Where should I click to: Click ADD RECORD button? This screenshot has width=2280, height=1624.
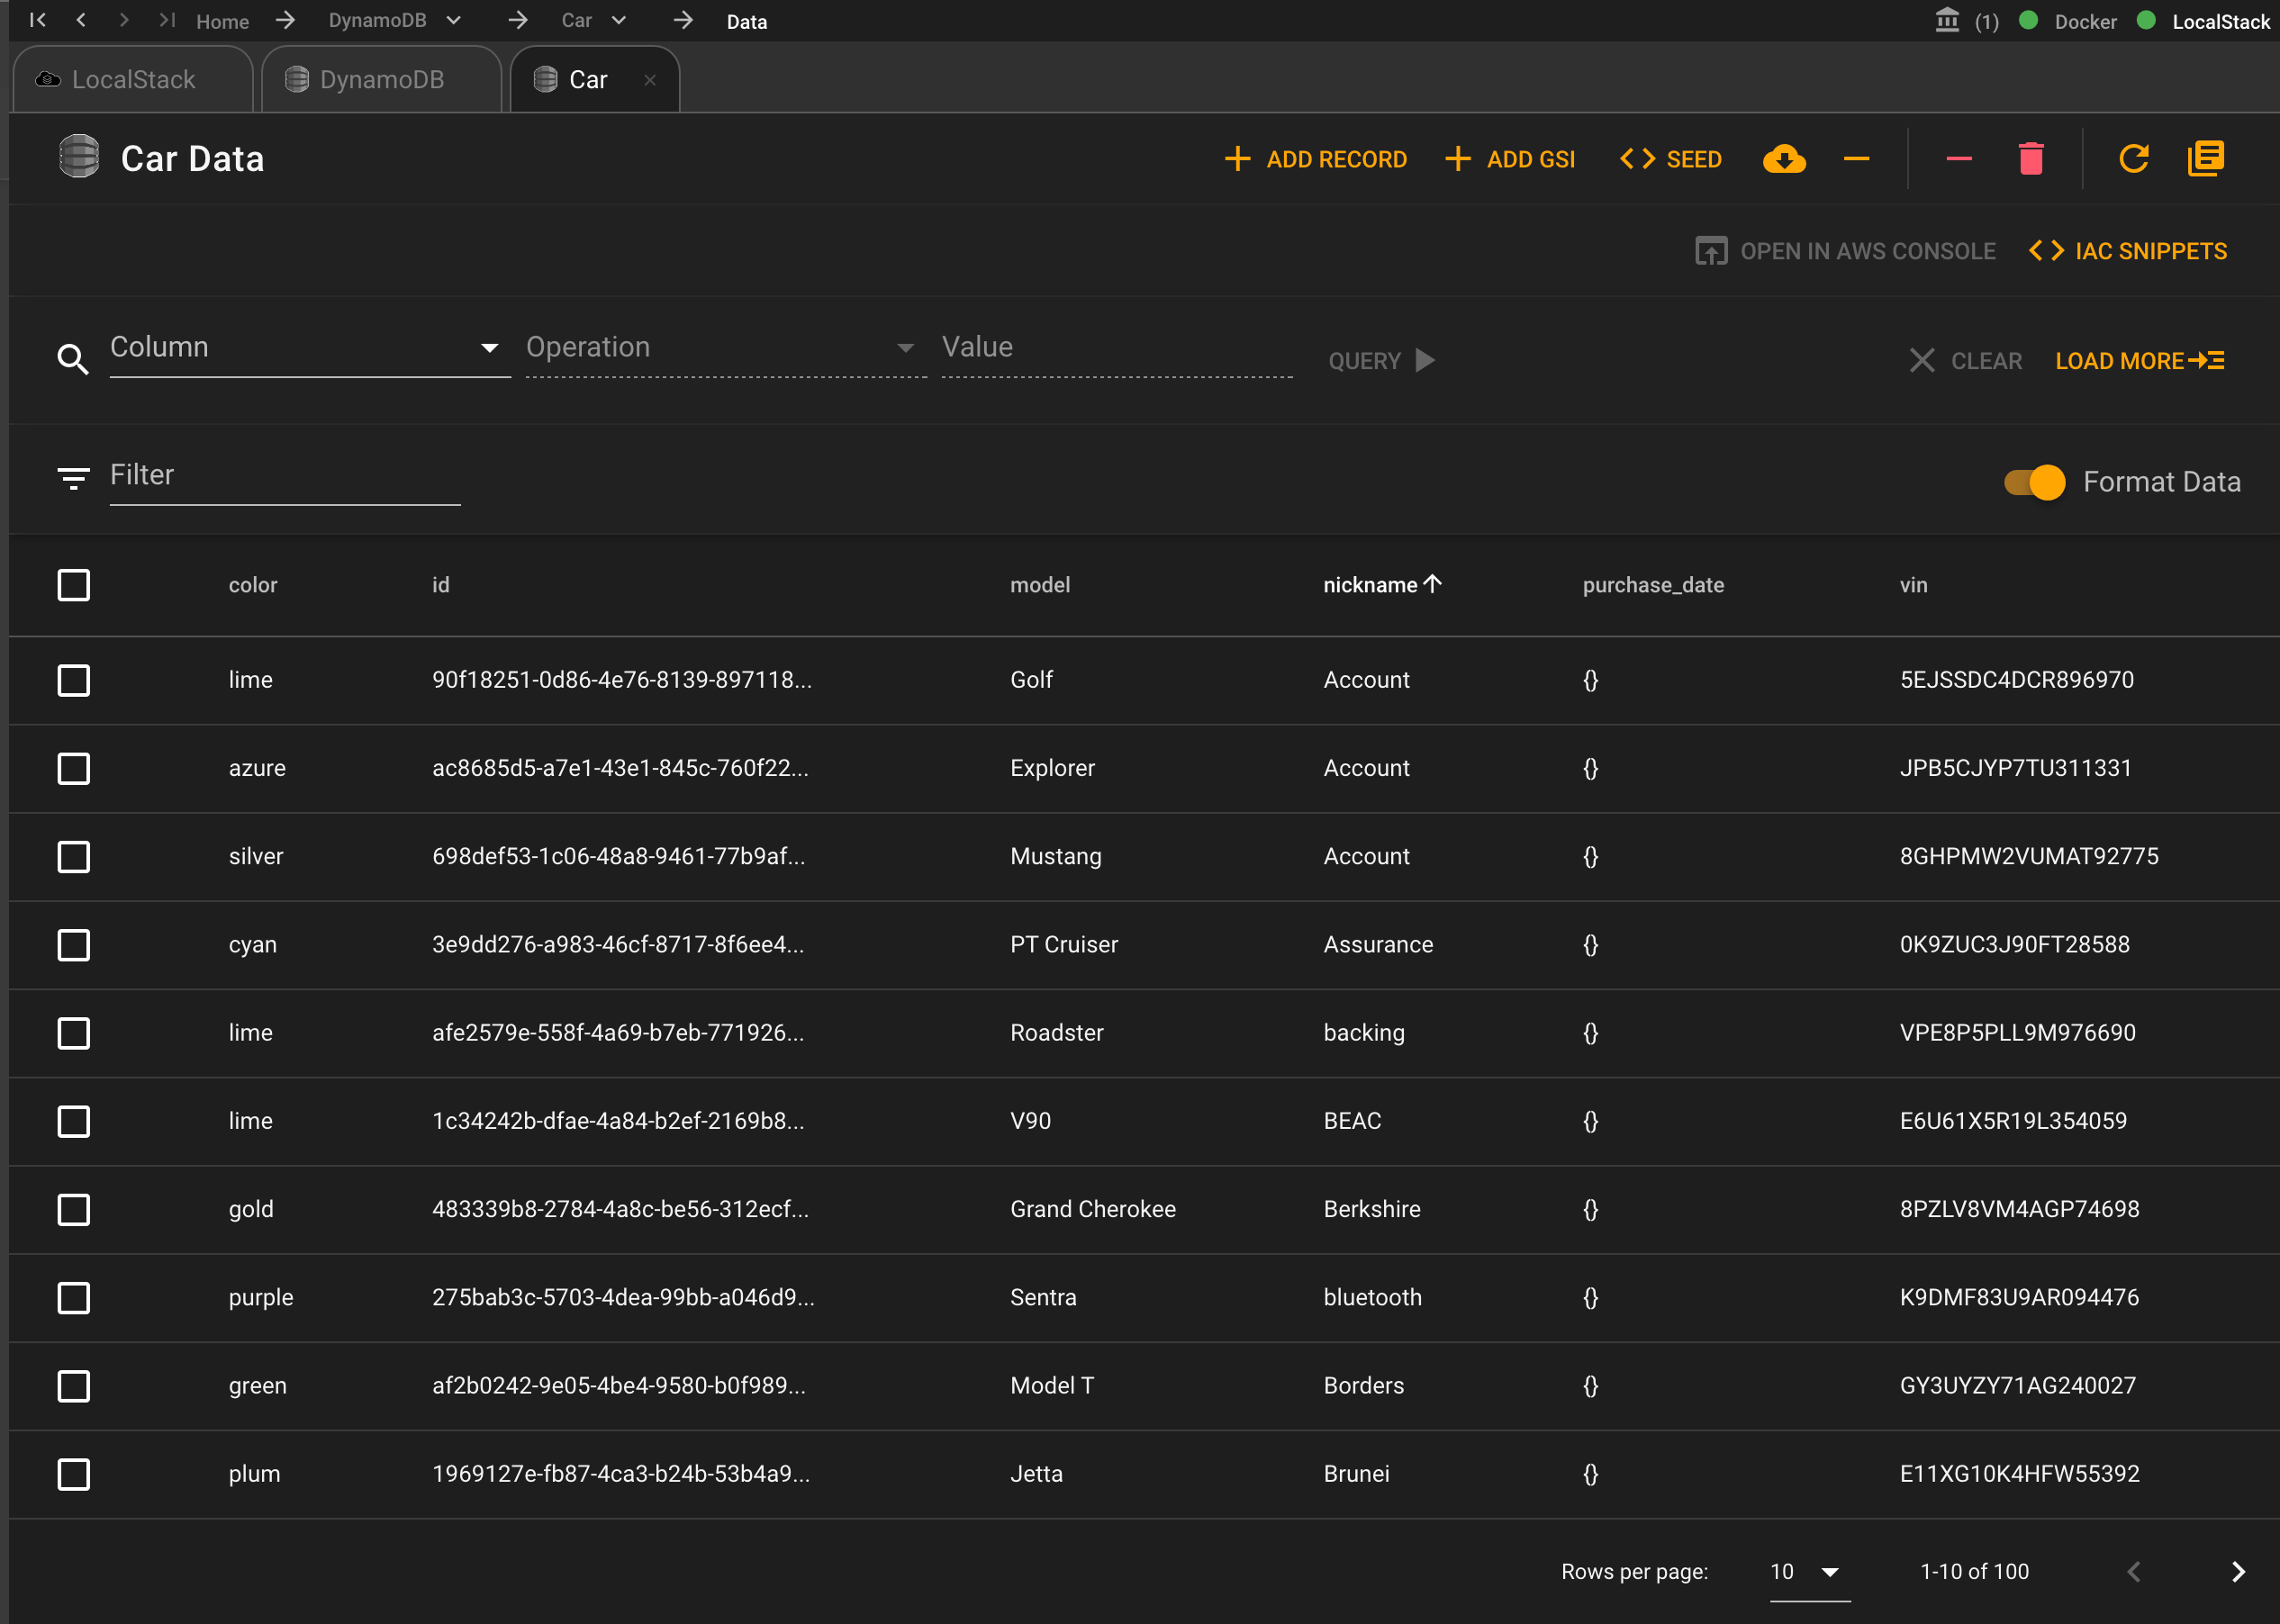point(1315,159)
